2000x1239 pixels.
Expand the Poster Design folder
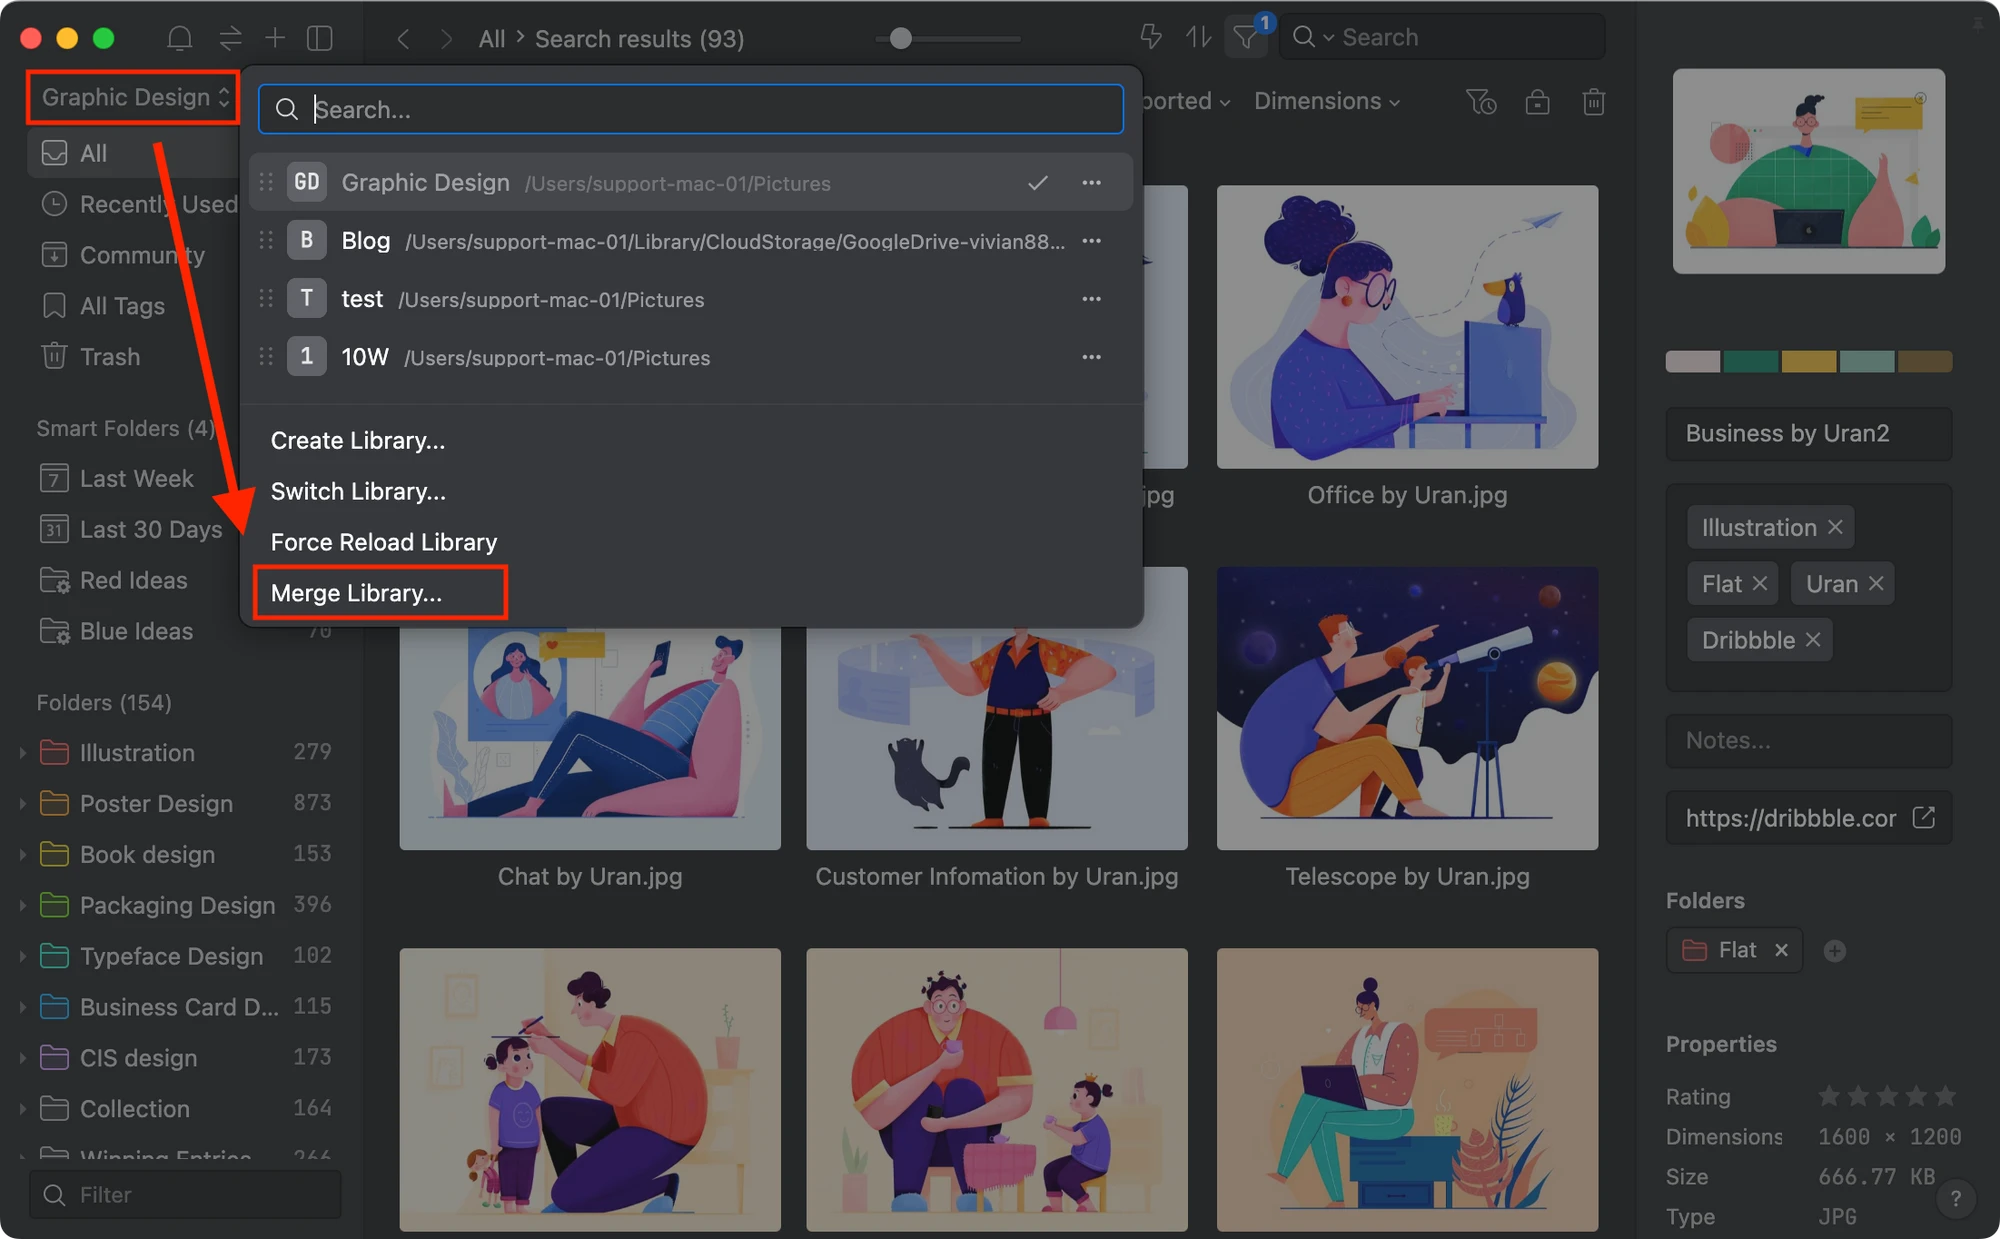click(22, 803)
